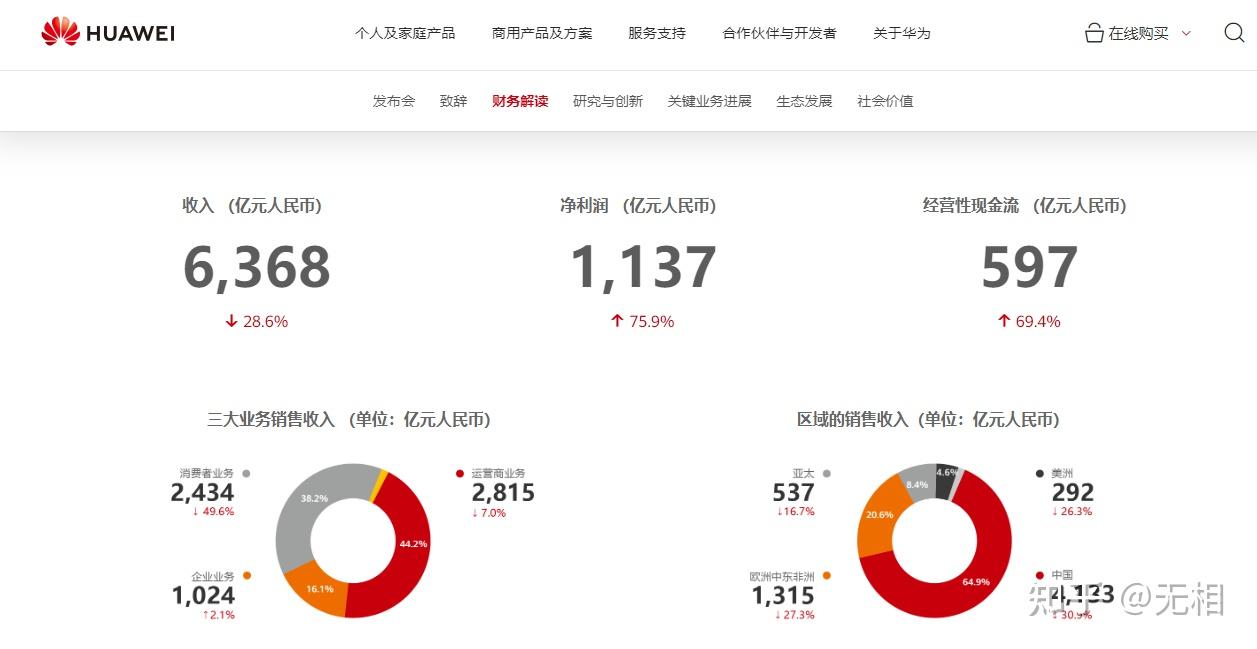Open 合作伙伴与开发者 menu

[779, 33]
